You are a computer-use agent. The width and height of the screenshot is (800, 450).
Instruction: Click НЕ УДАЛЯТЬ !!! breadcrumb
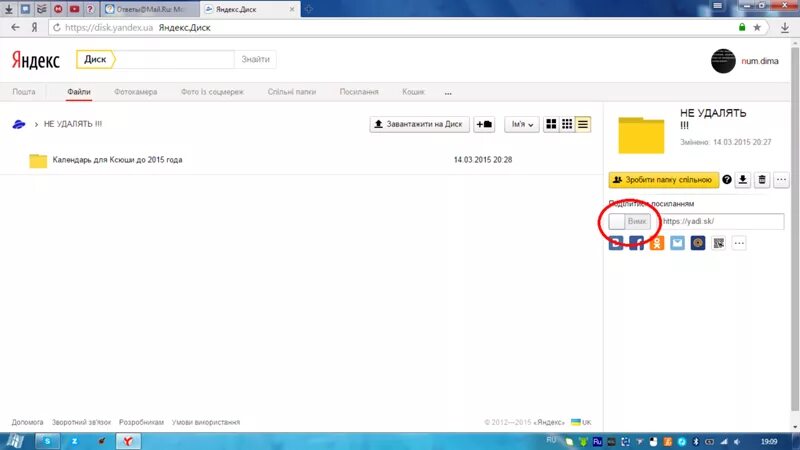tap(73, 124)
